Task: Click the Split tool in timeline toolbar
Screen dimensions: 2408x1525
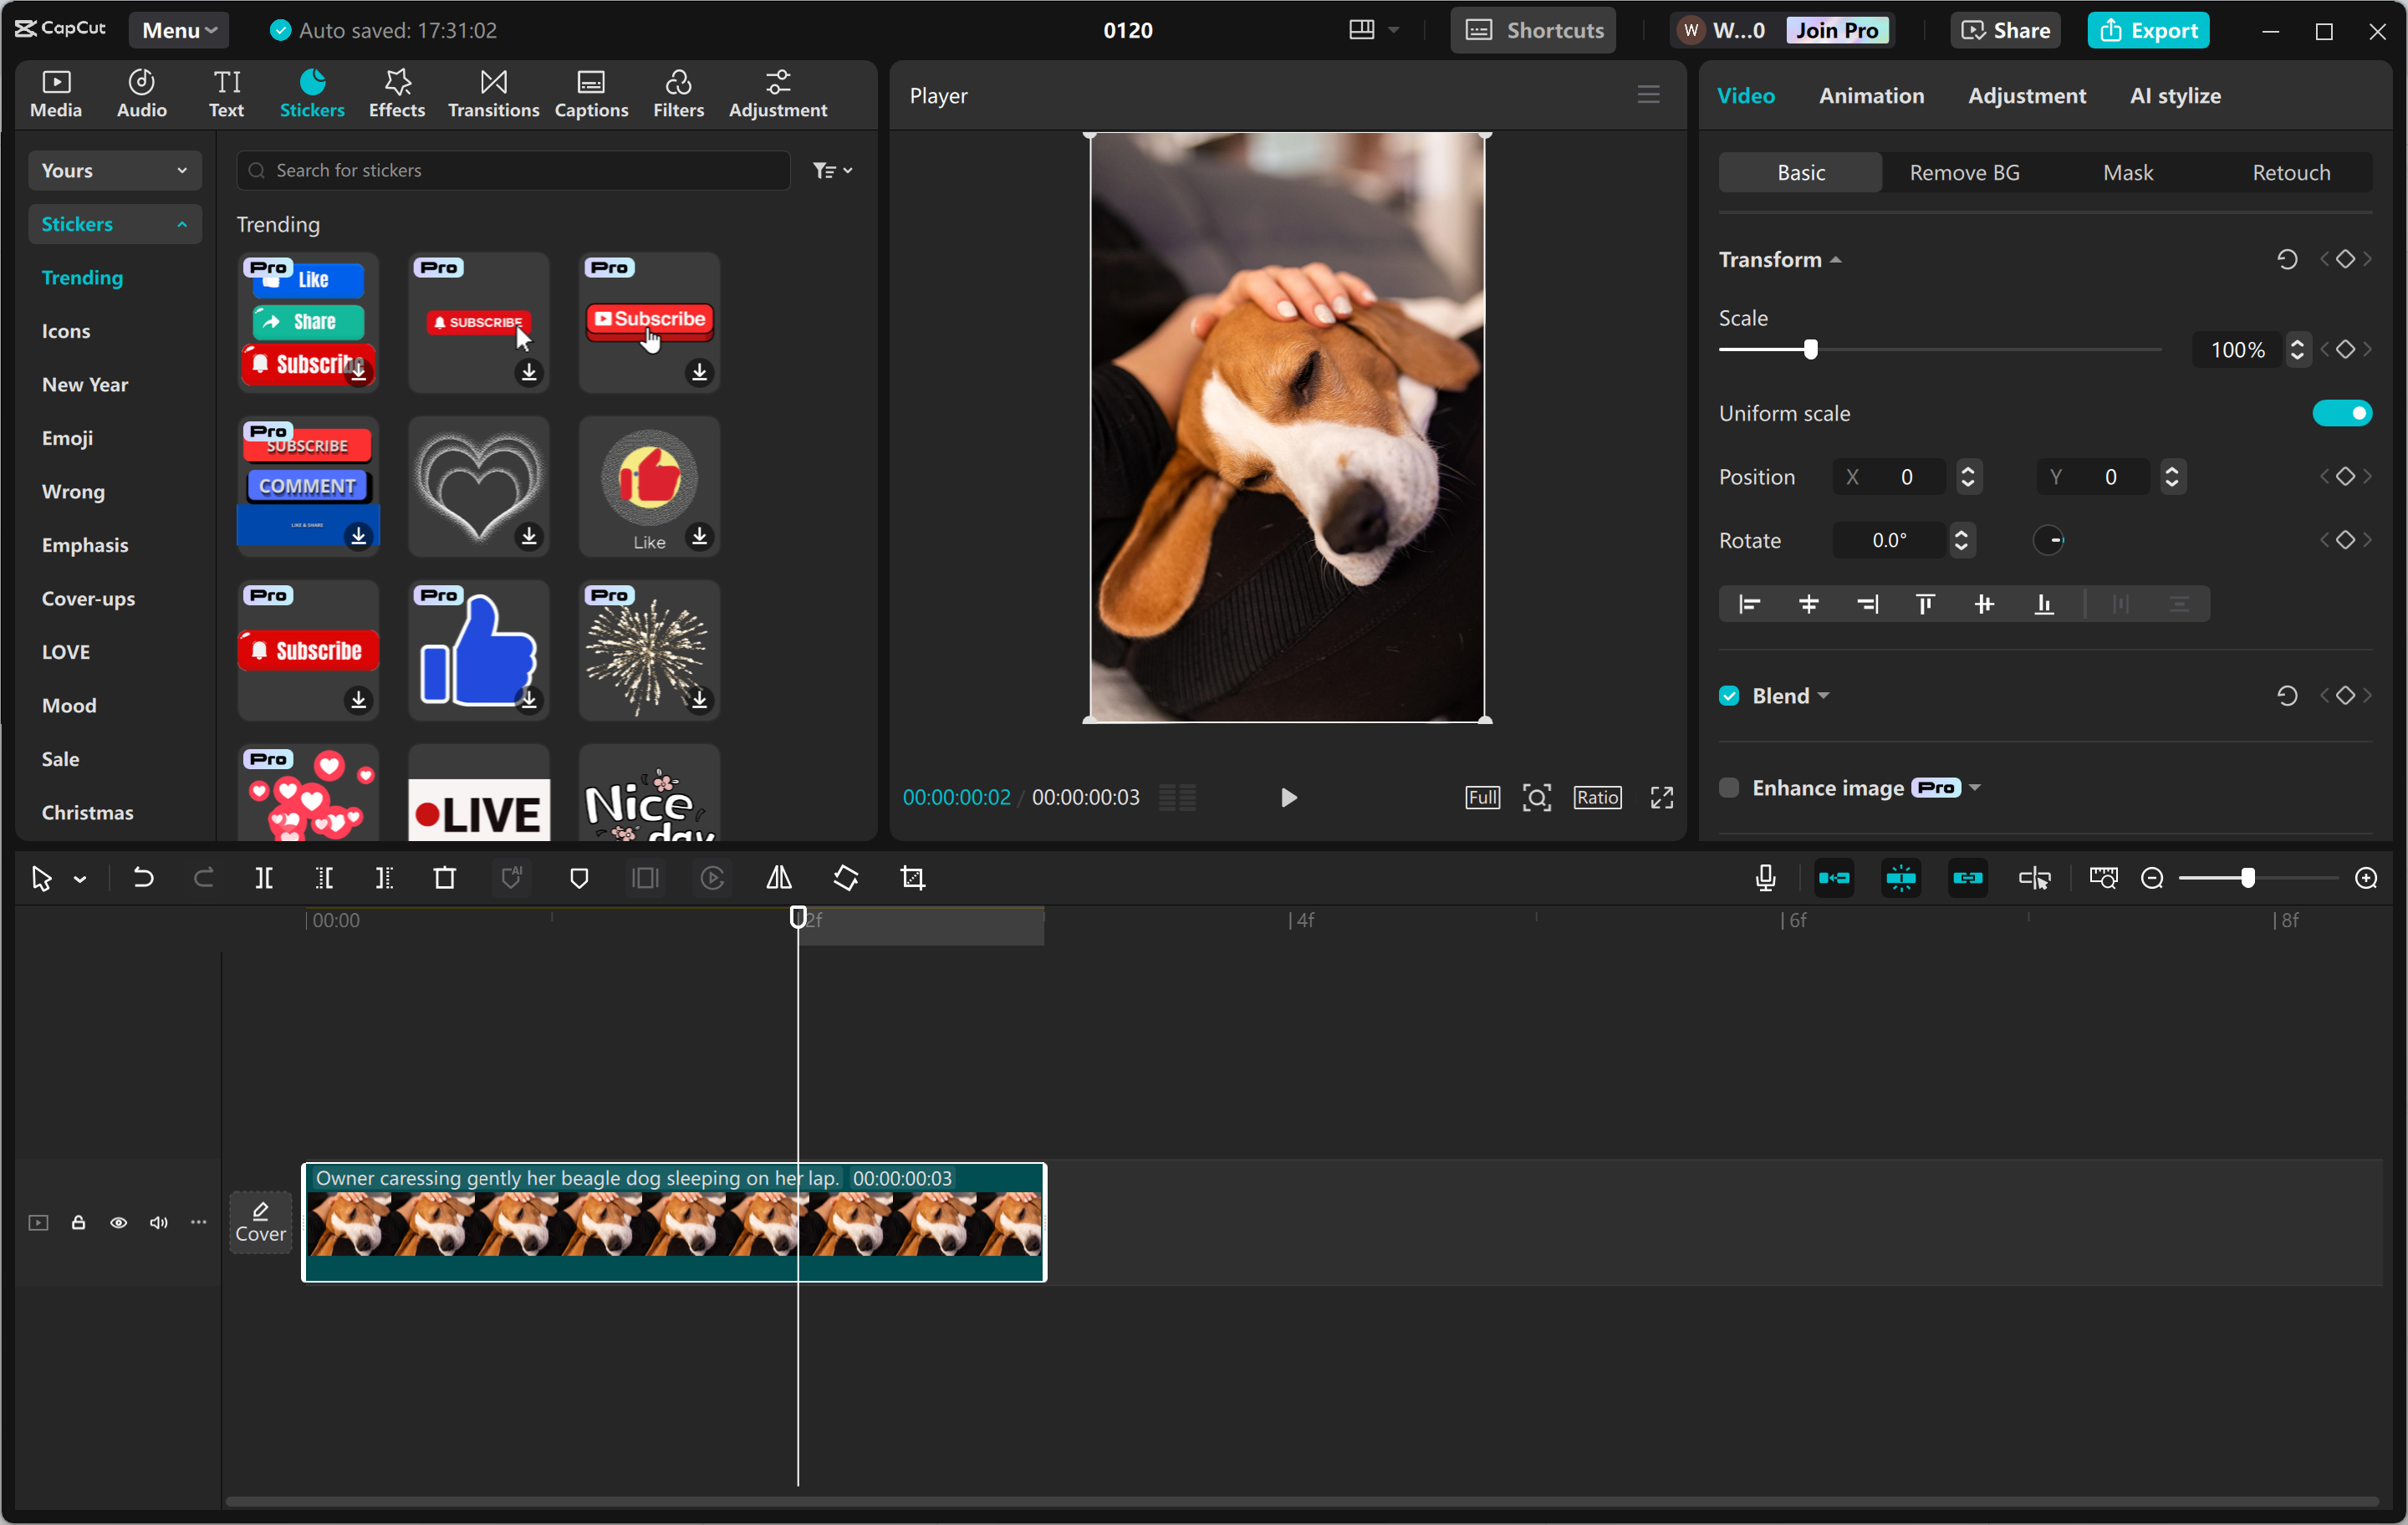Action: 263,878
